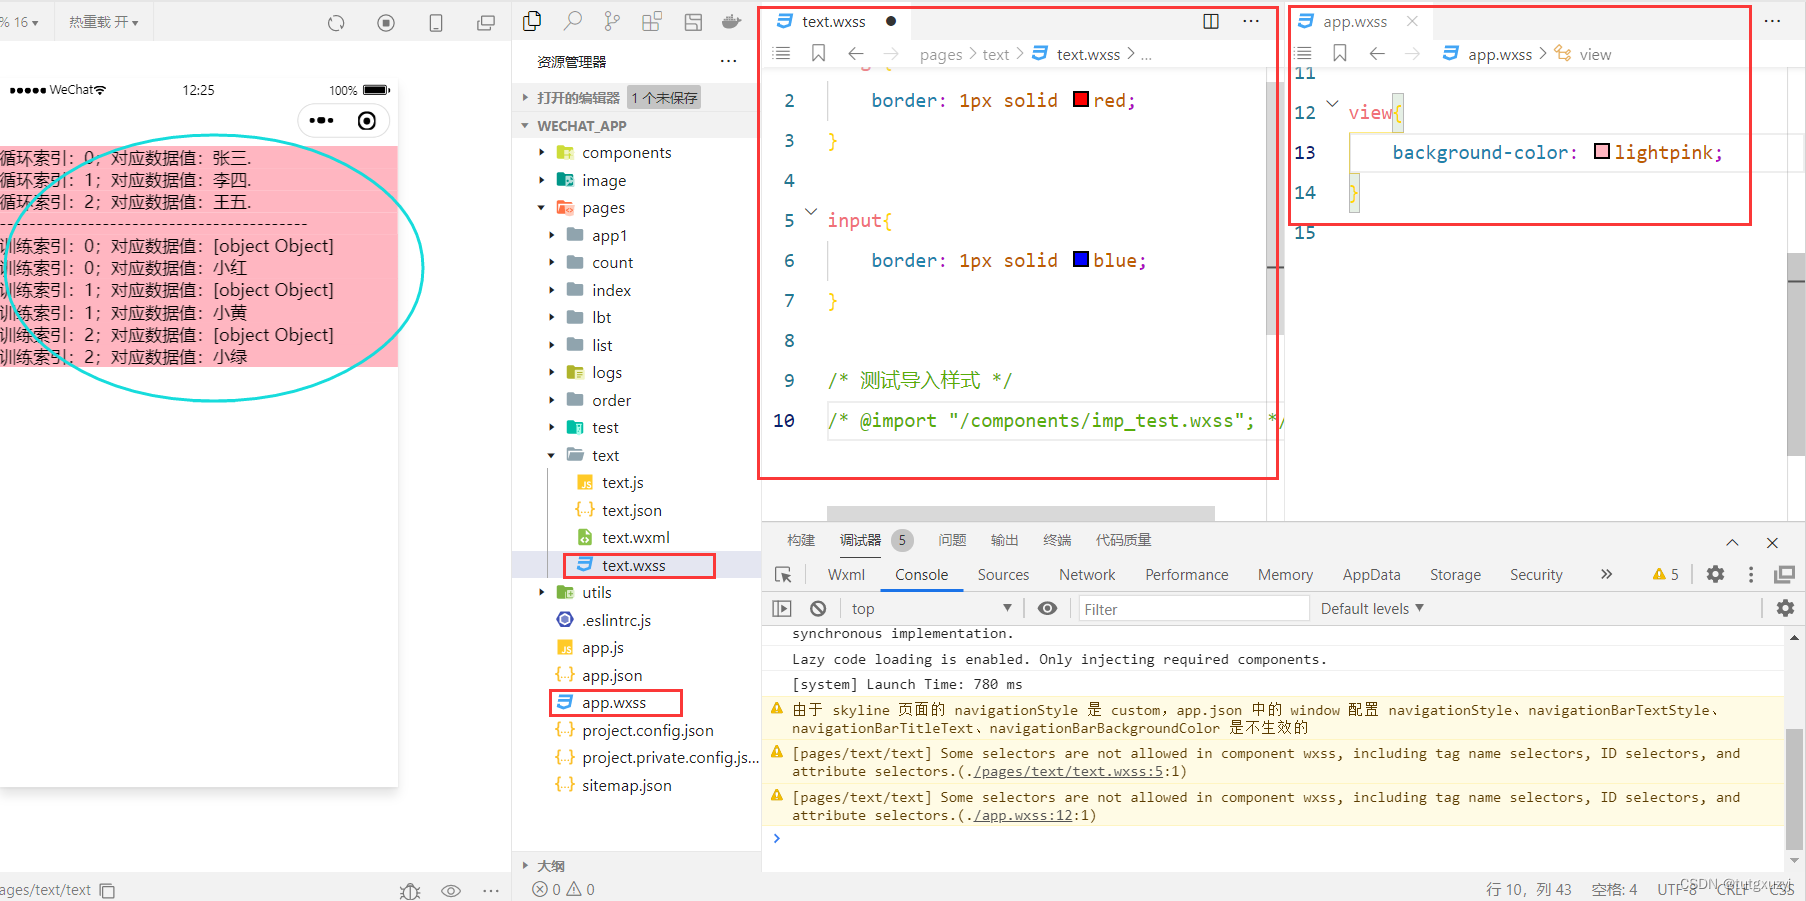The width and height of the screenshot is (1806, 901).
Task: Collapse debugger panel with up chevron
Action: [1732, 543]
